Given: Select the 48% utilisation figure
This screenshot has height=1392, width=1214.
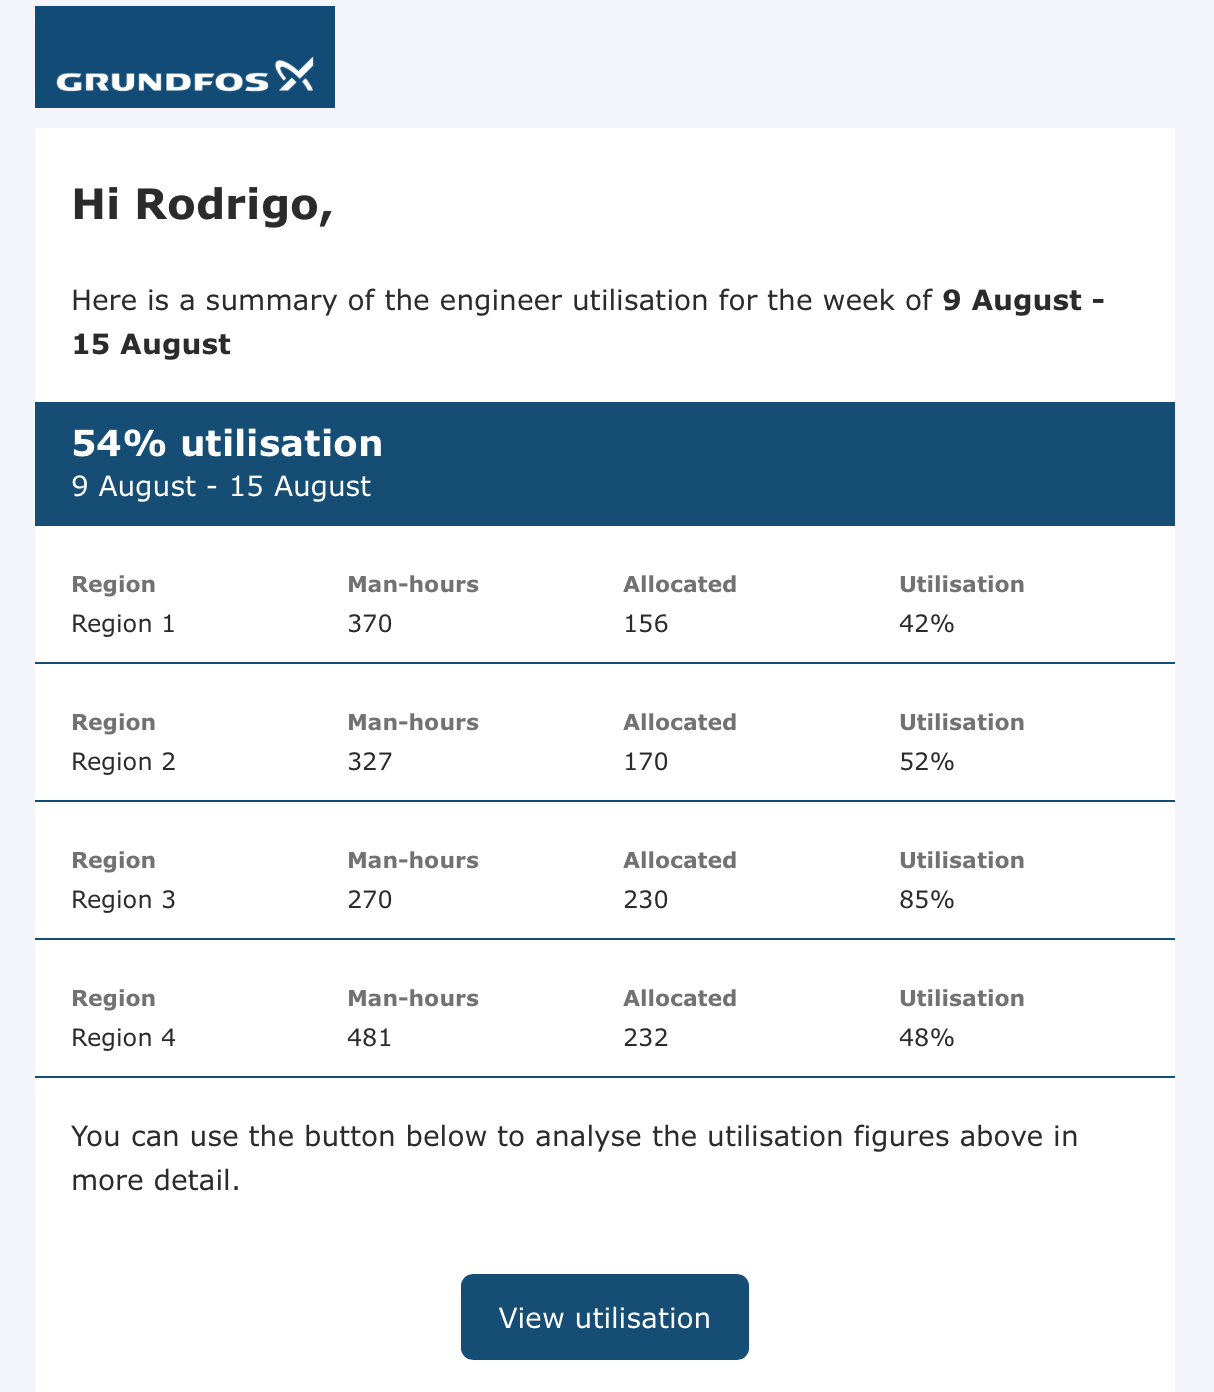Looking at the screenshot, I should pos(927,1038).
